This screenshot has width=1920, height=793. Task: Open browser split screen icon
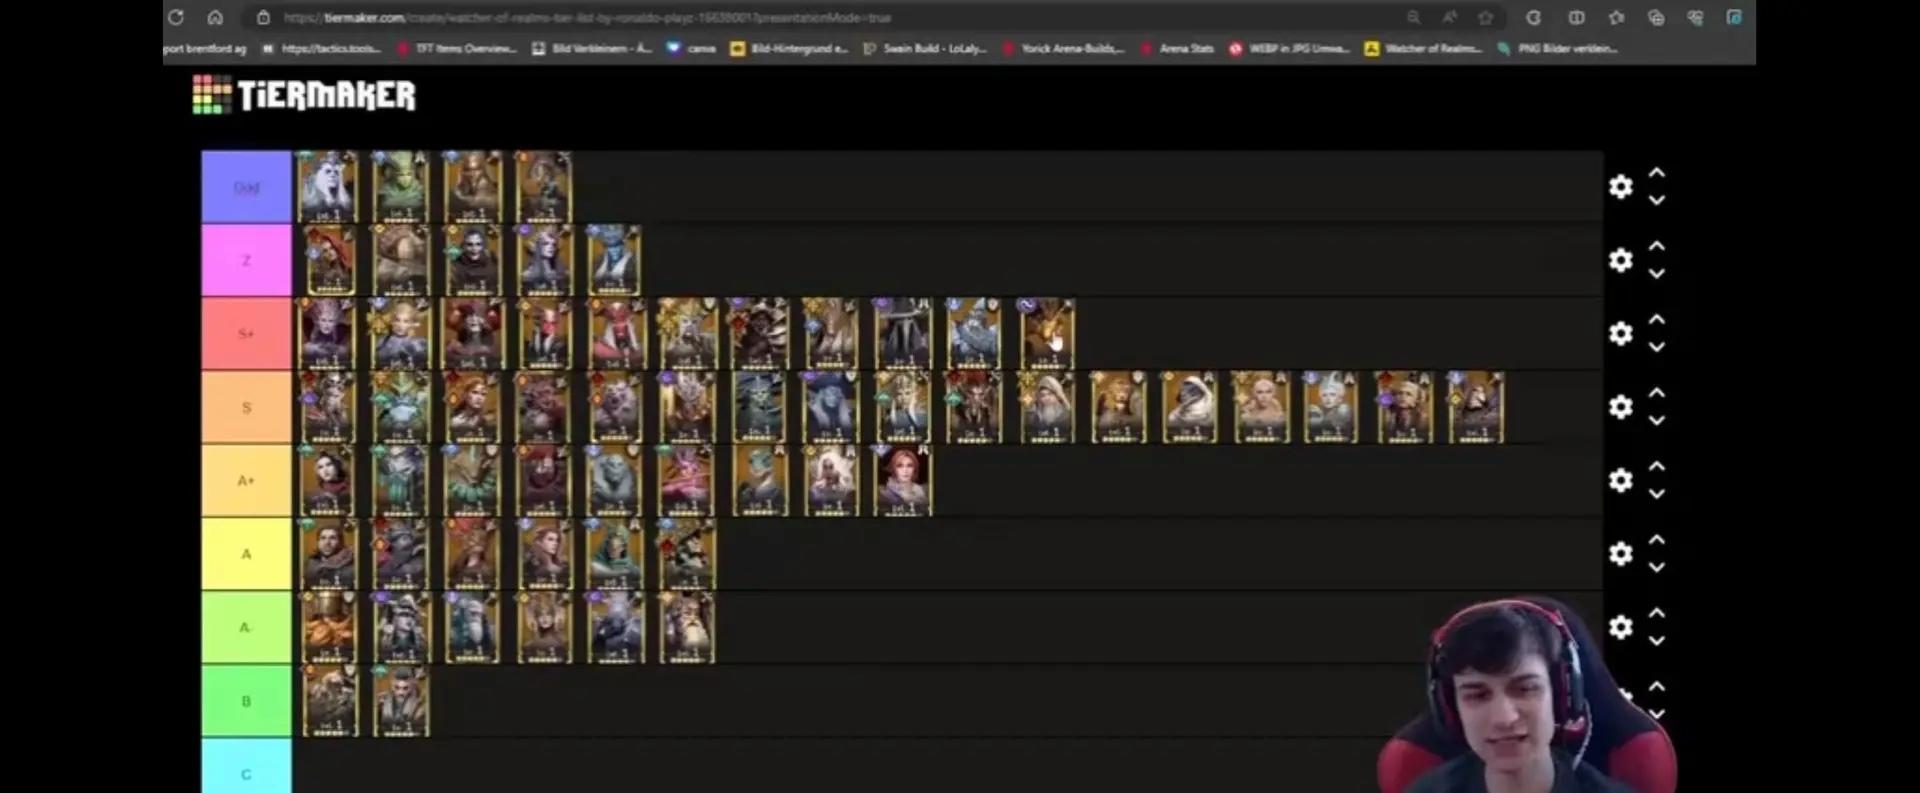pyautogui.click(x=1576, y=17)
